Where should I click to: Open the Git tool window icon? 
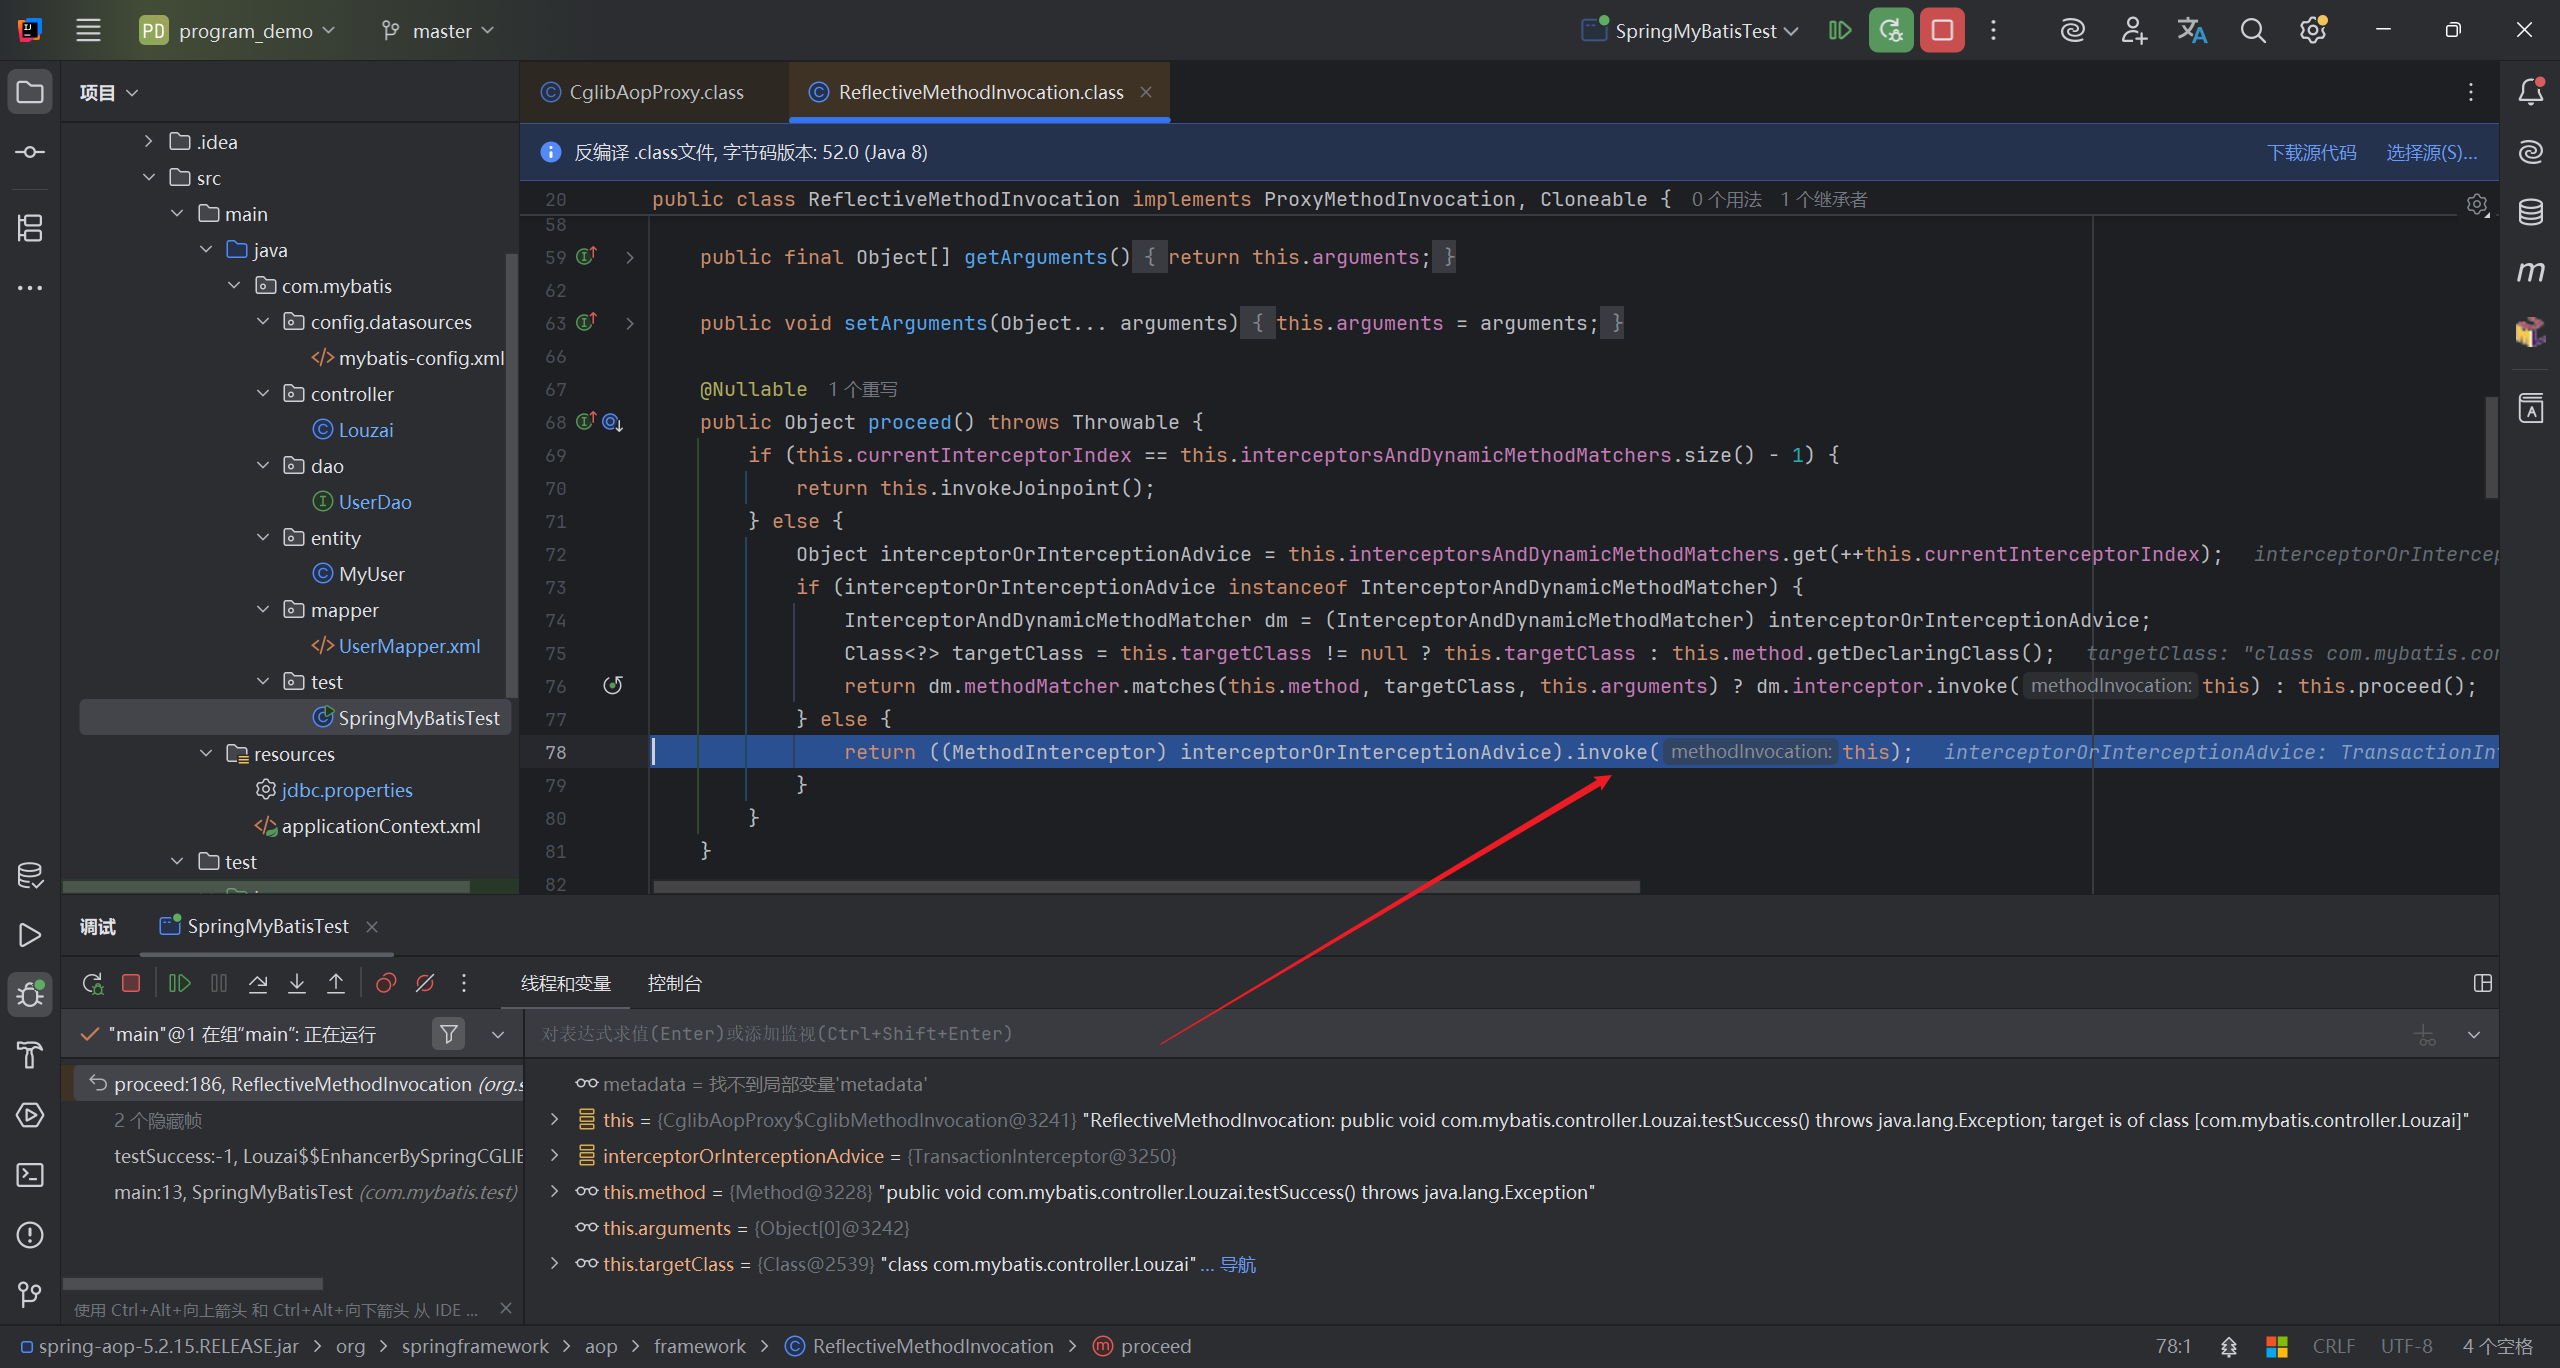pos(30,1295)
